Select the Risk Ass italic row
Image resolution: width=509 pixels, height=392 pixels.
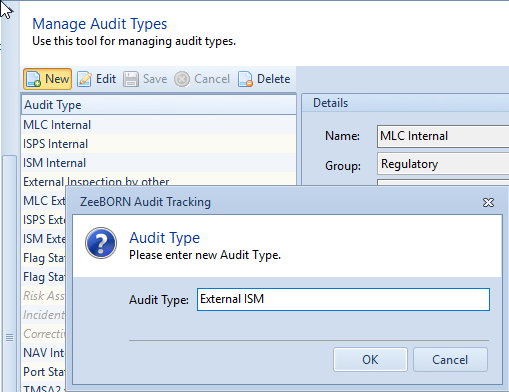pos(44,296)
